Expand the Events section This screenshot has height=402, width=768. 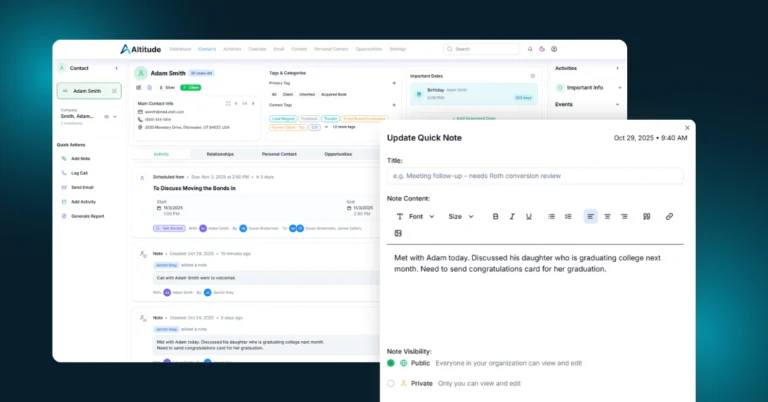617,104
